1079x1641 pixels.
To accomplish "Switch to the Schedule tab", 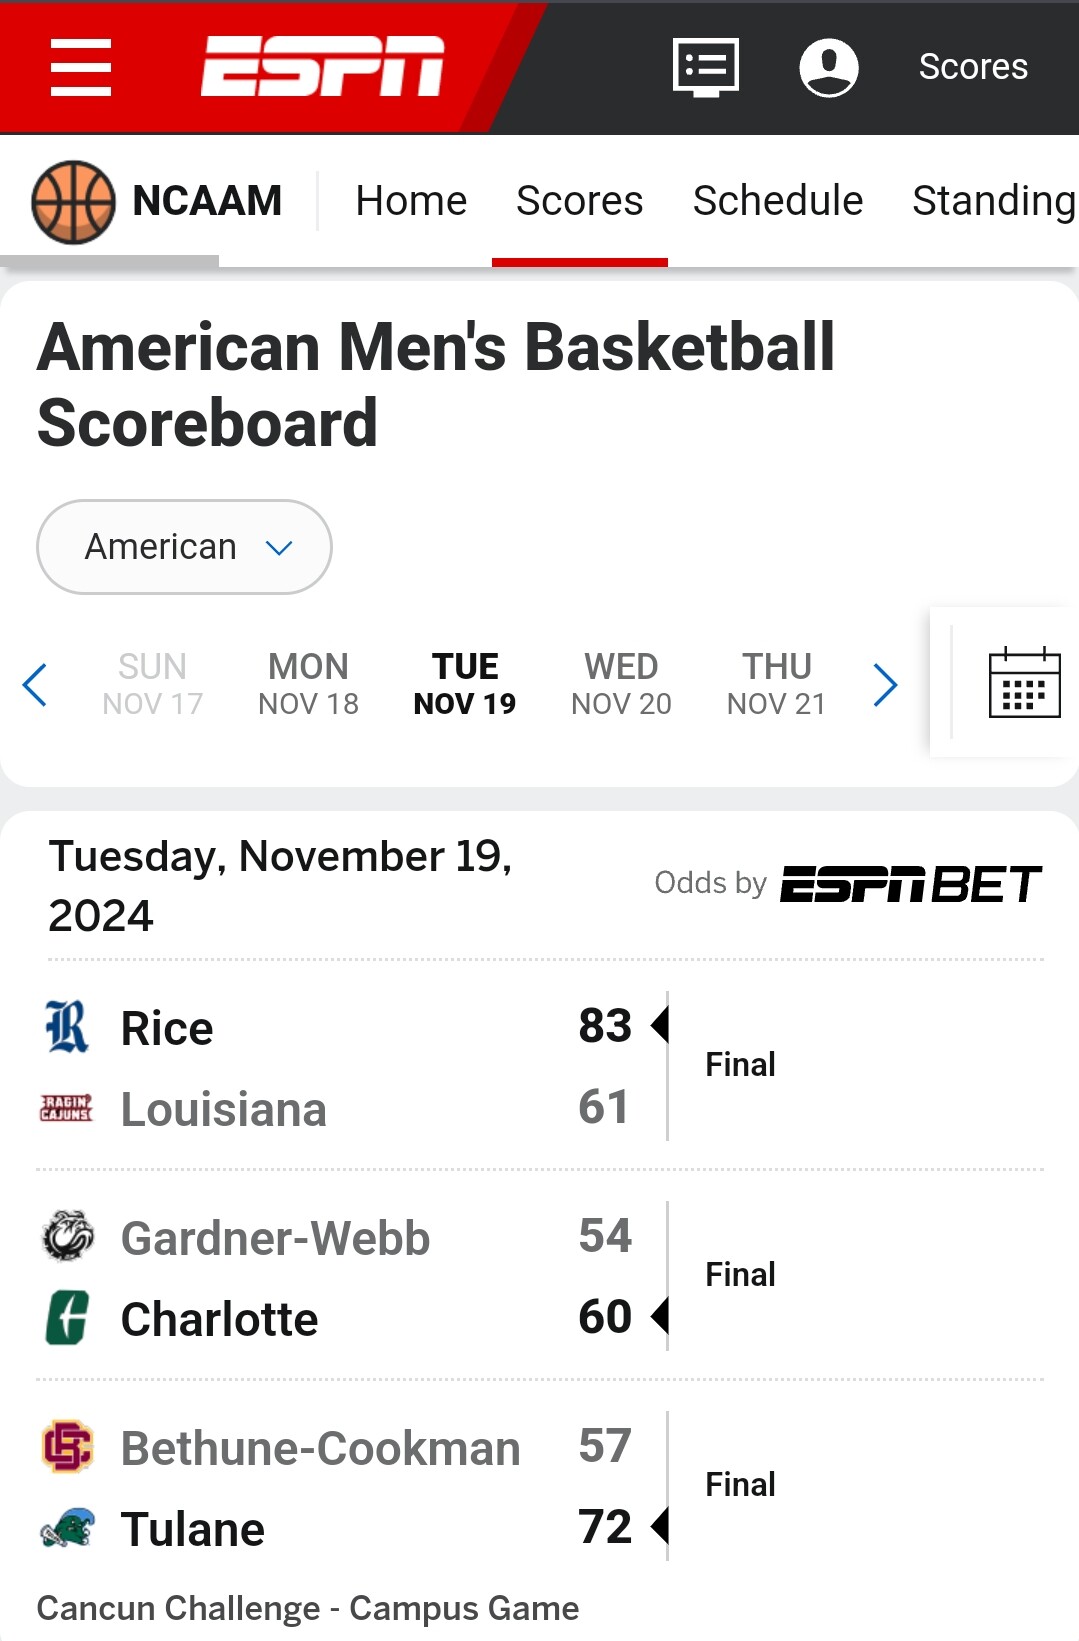I will point(778,201).
